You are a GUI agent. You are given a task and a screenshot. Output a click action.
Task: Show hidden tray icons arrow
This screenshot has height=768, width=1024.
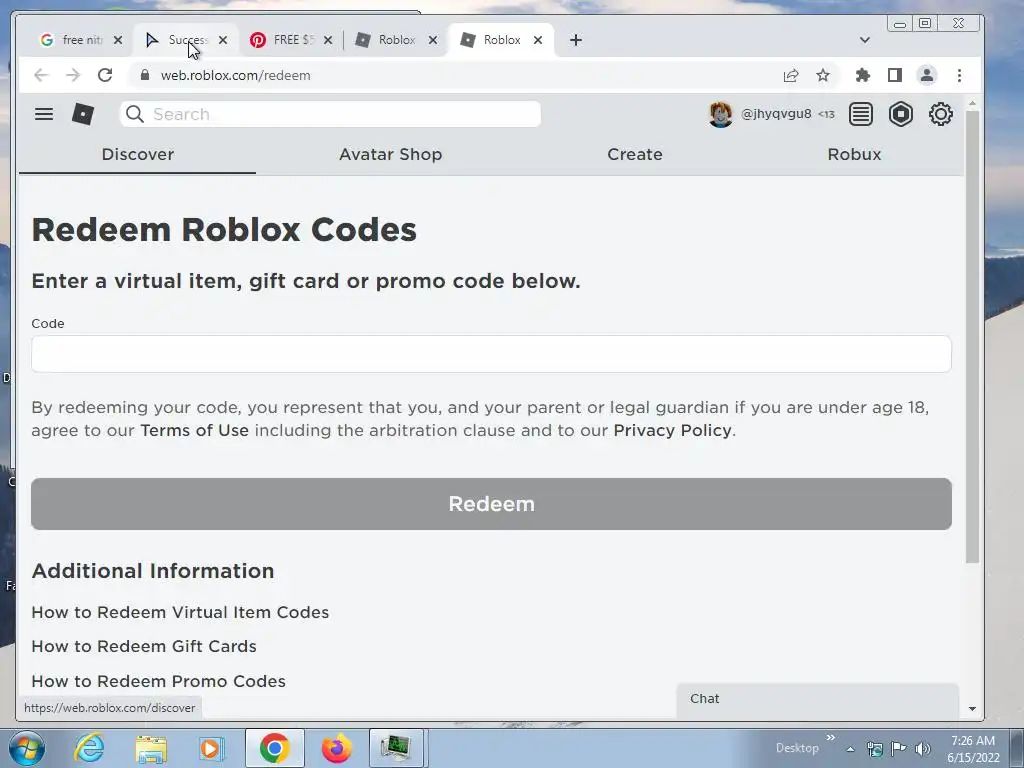coord(850,749)
